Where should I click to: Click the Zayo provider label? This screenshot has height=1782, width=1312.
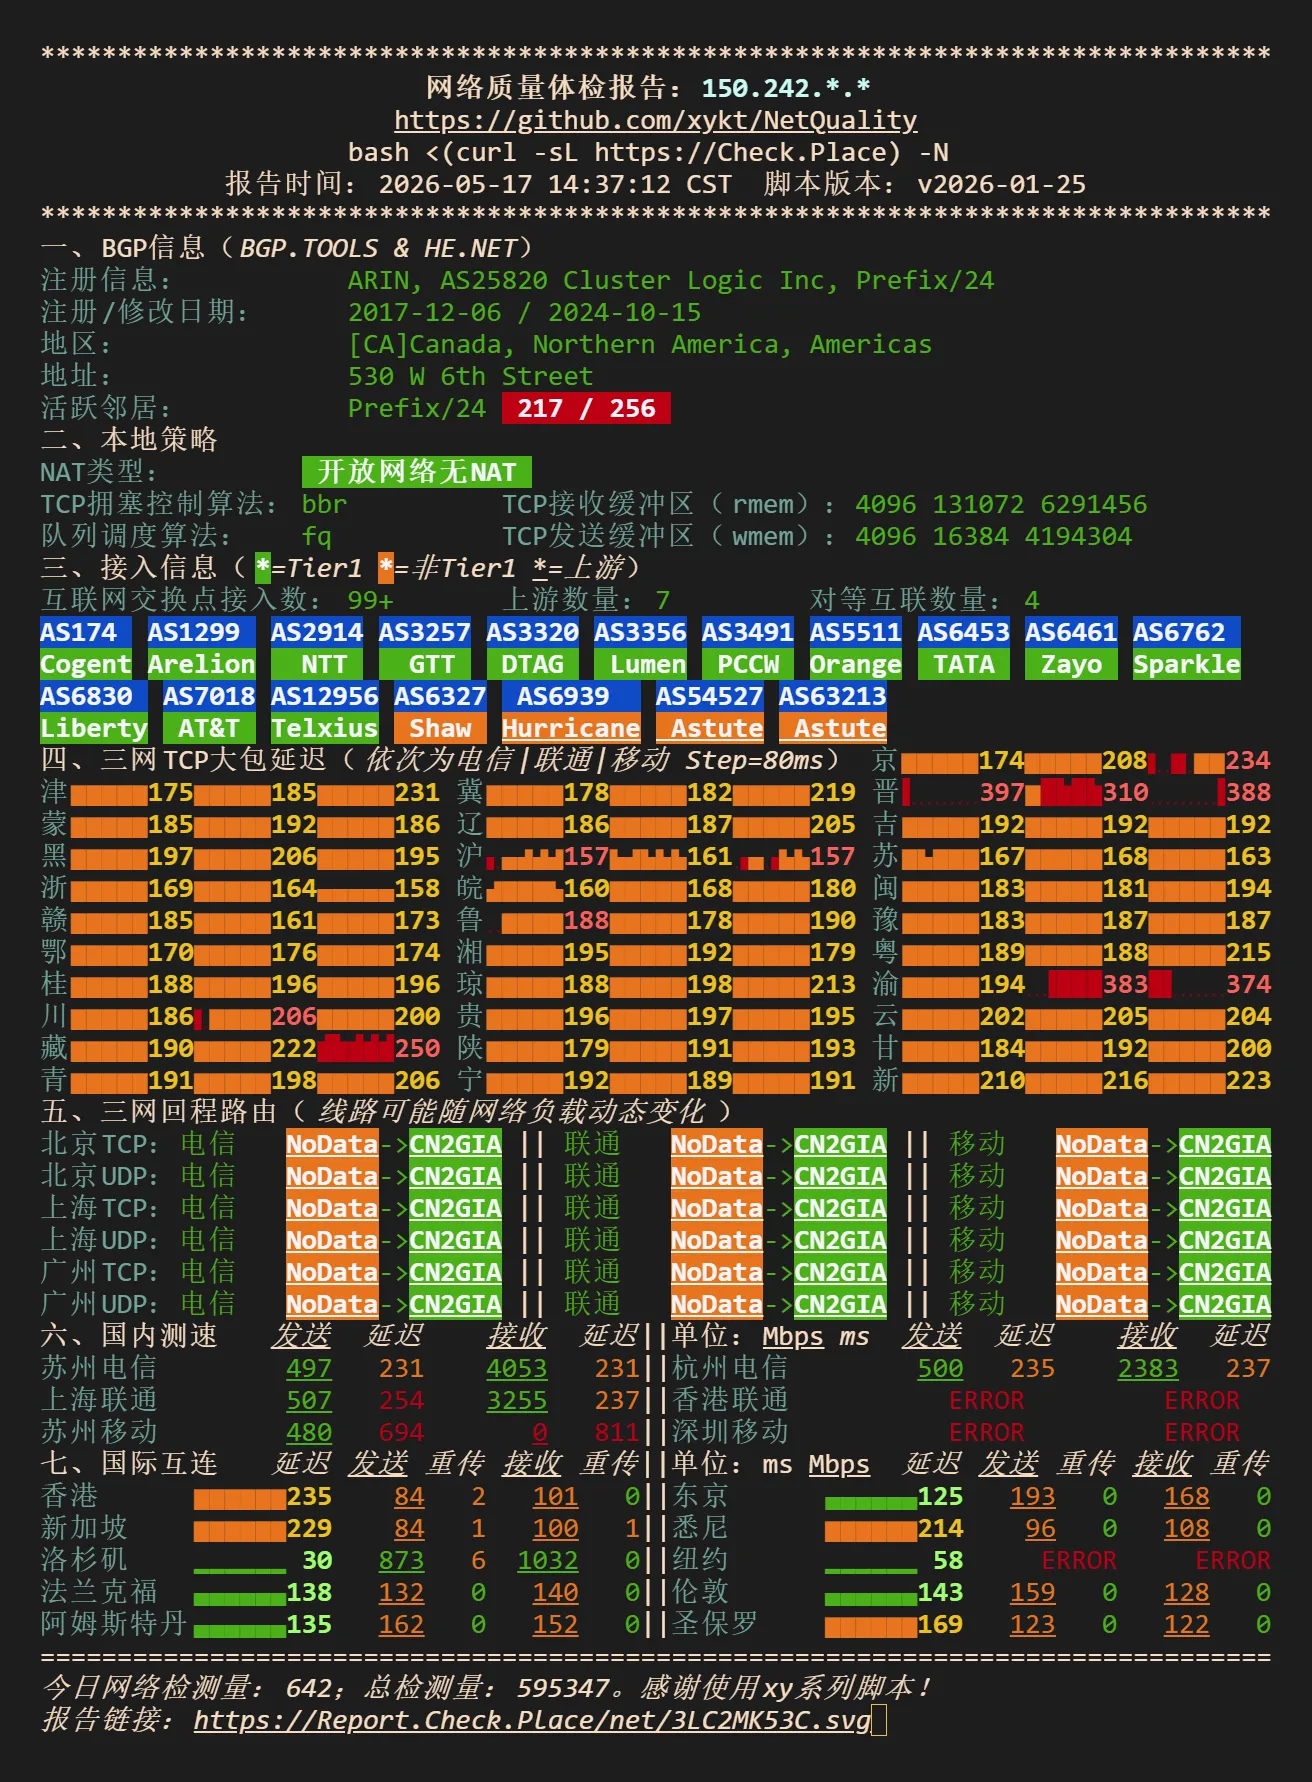[1071, 664]
